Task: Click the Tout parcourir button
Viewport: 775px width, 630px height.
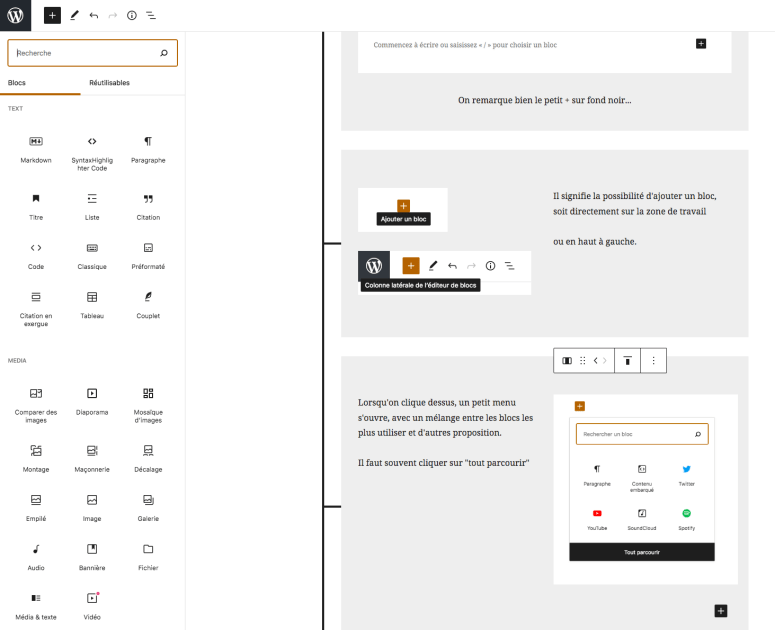Action: pyautogui.click(x=641, y=552)
